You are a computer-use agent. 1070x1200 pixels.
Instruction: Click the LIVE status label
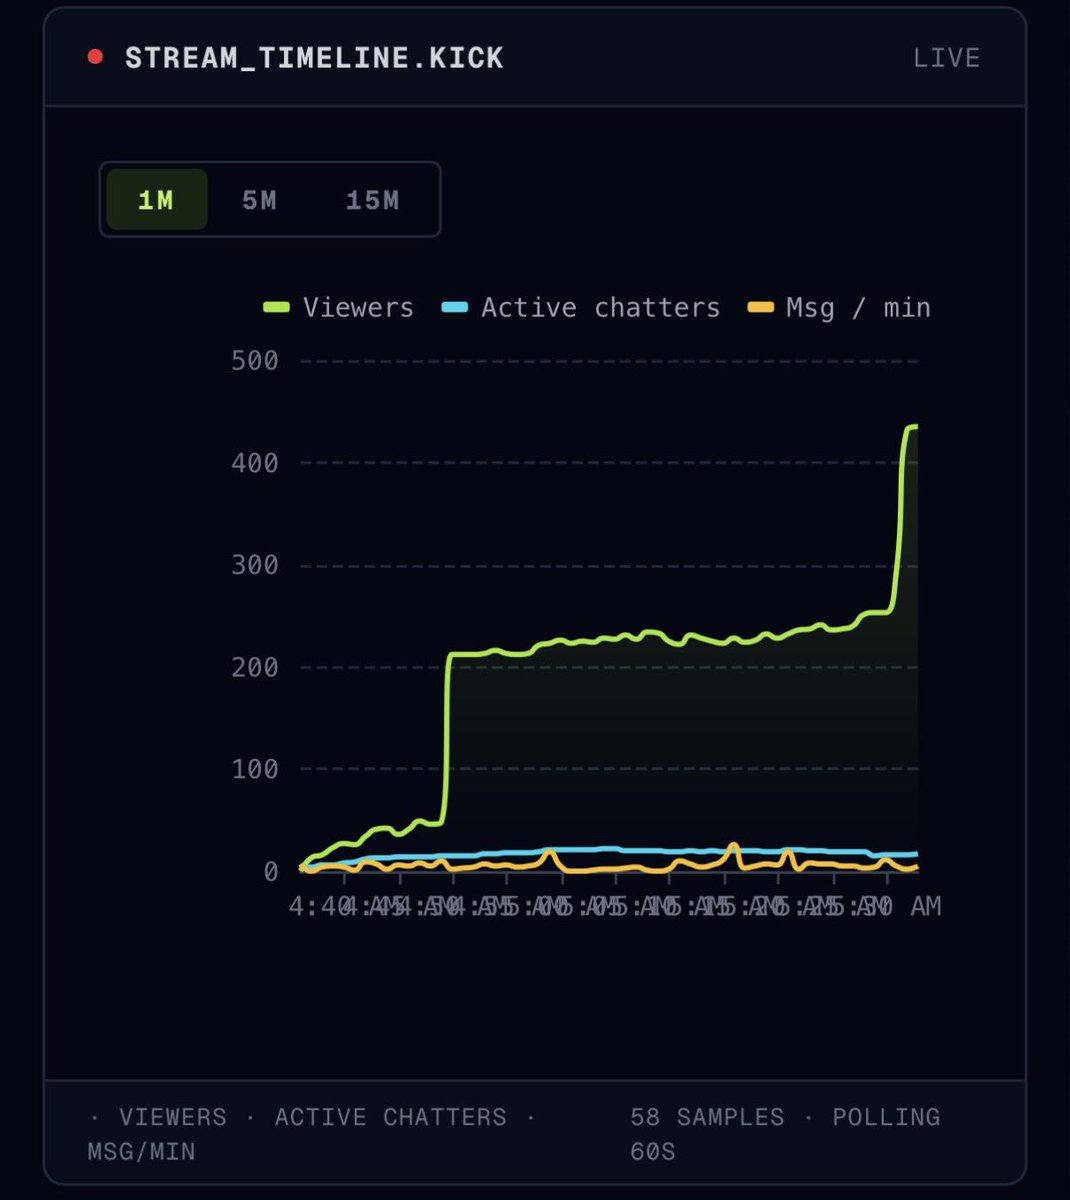[x=946, y=58]
